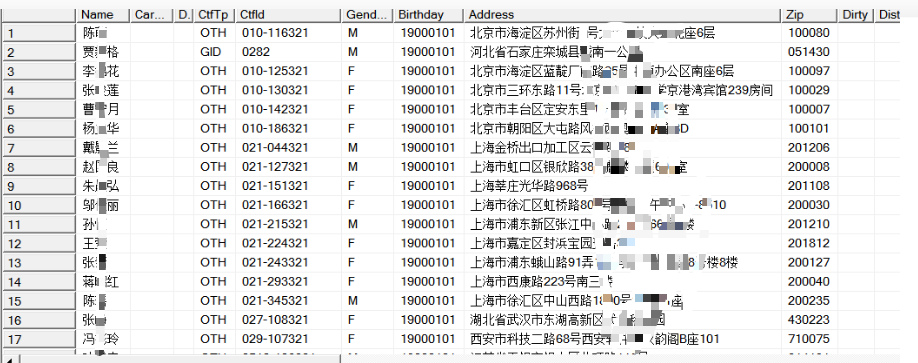Select the GID cell in row 2

(215, 53)
